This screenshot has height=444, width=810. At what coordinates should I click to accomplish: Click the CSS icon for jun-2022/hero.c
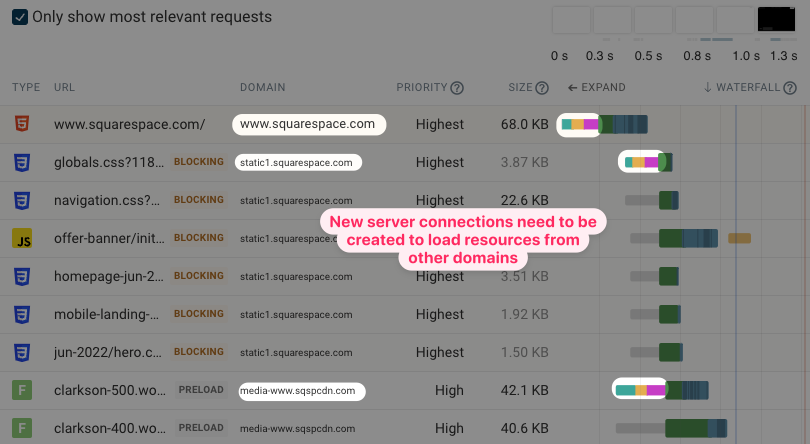tap(22, 353)
